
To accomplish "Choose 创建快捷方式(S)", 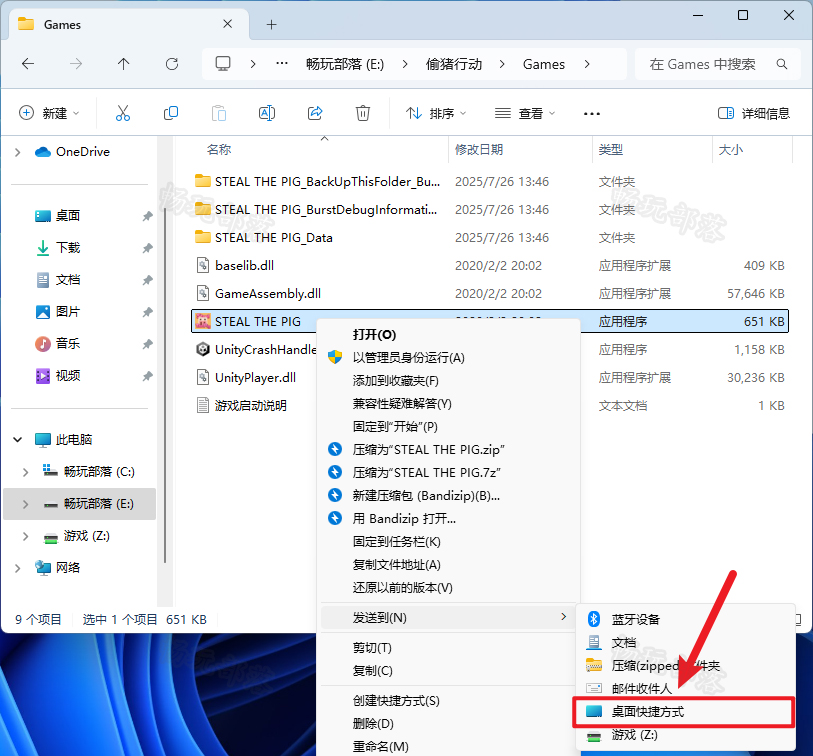I will [x=448, y=701].
